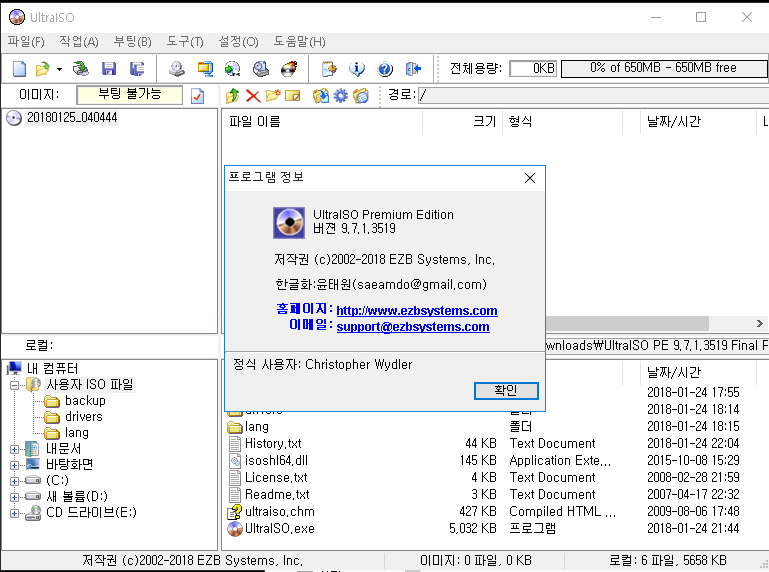Open the 부팅(B) menu
The image size is (769, 572).
click(132, 42)
